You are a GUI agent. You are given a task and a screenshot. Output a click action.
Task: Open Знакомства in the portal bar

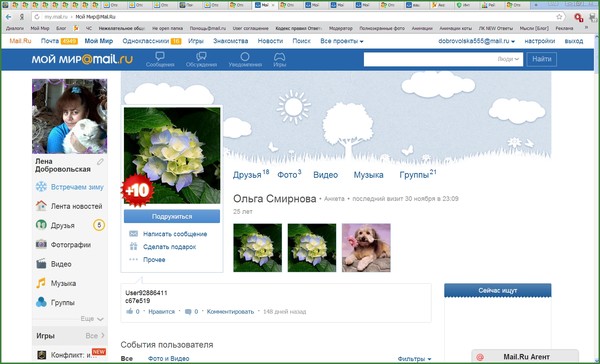click(x=231, y=41)
